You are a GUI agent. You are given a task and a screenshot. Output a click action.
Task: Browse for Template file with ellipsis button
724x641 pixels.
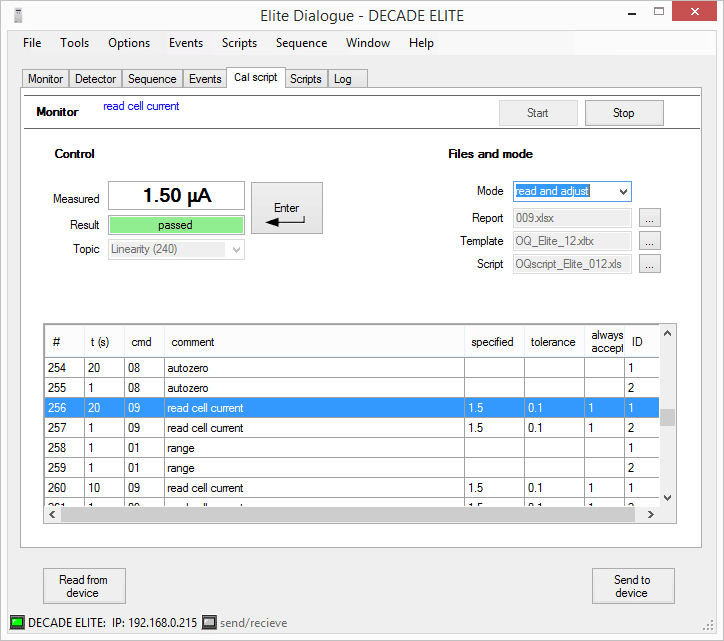pos(650,241)
